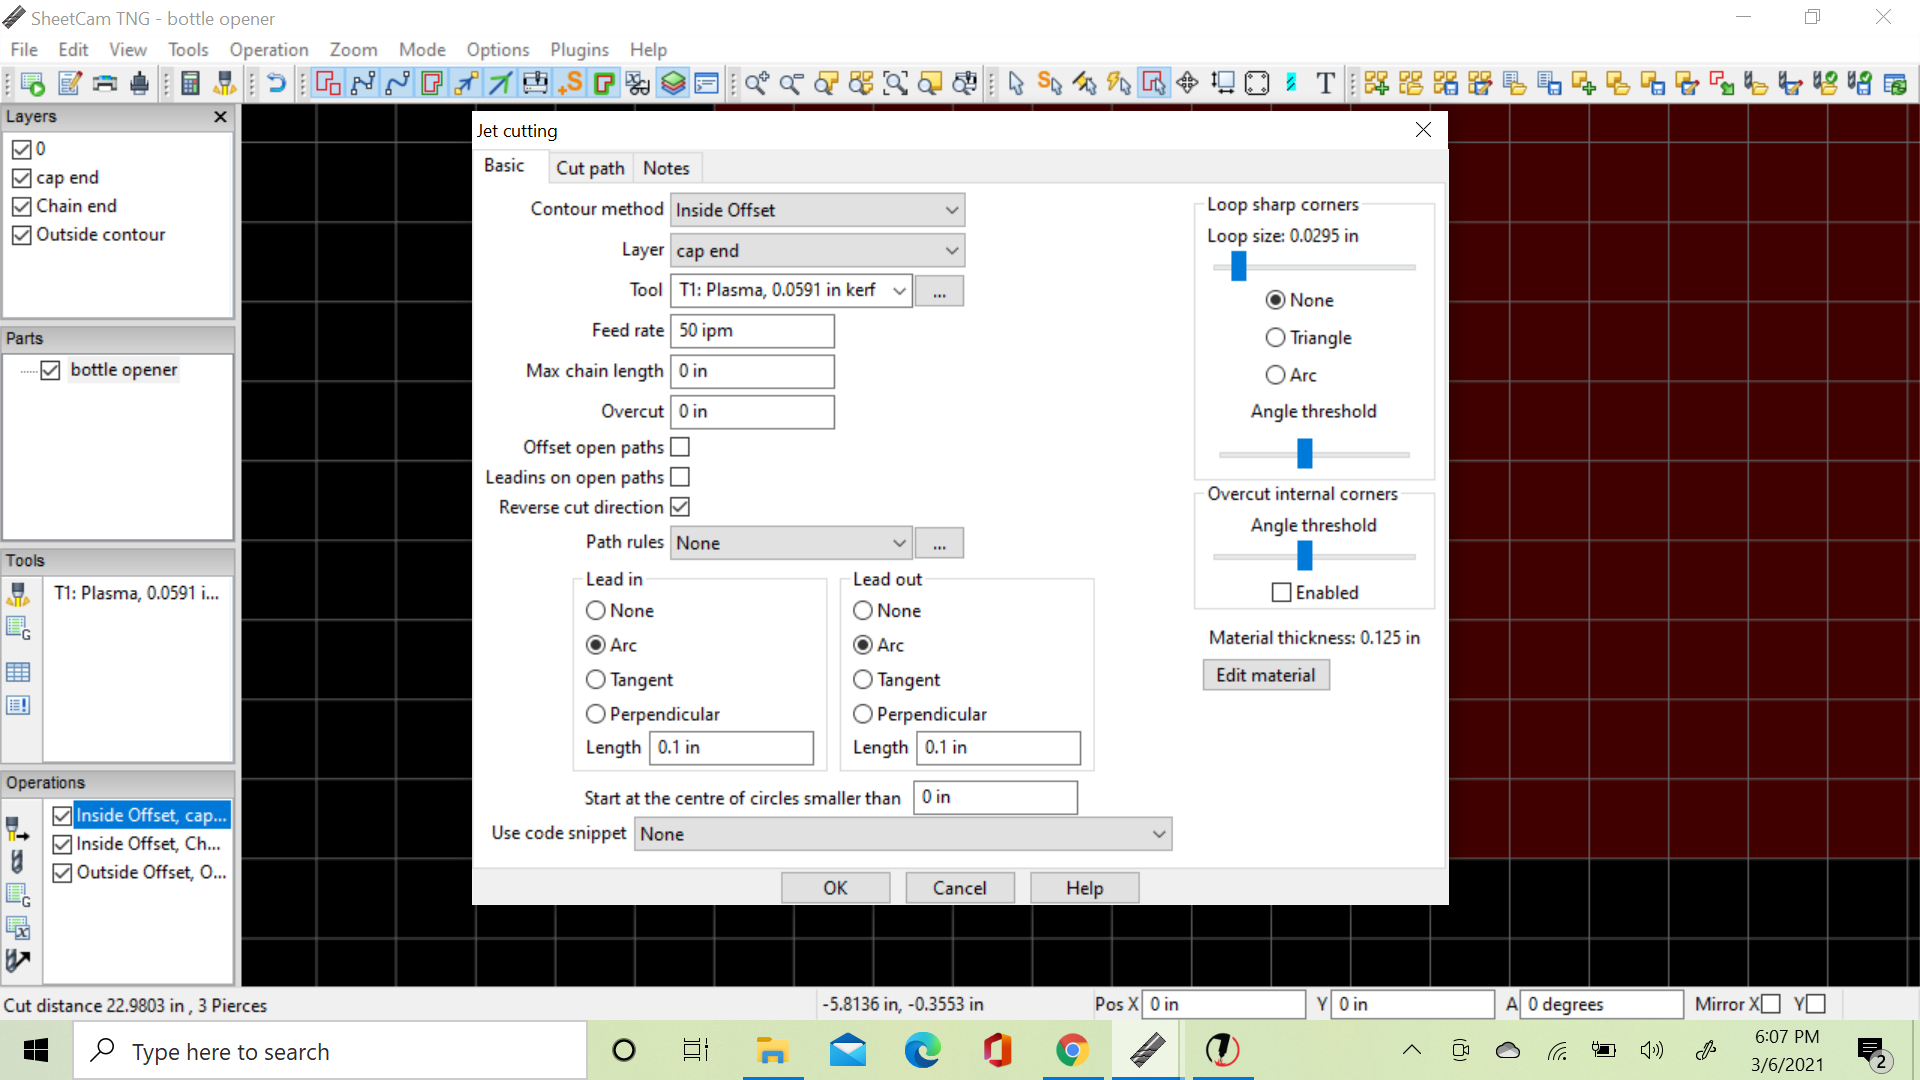Click the Windows Start button

[x=36, y=1051]
